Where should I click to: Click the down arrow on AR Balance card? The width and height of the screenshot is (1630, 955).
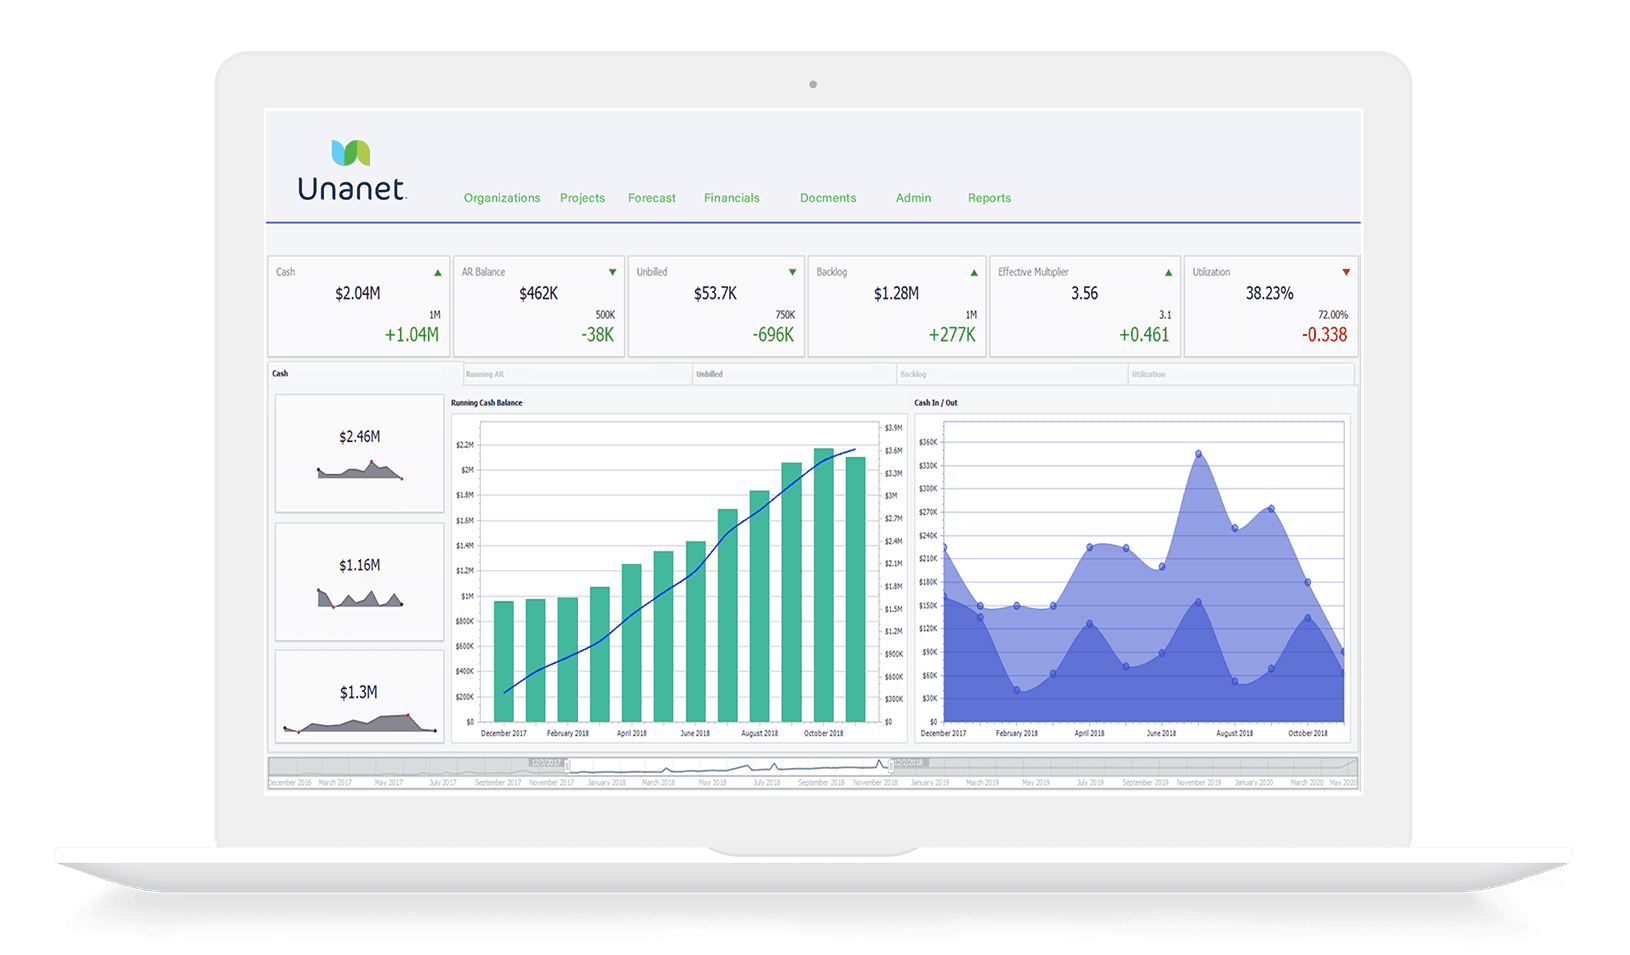[613, 273]
